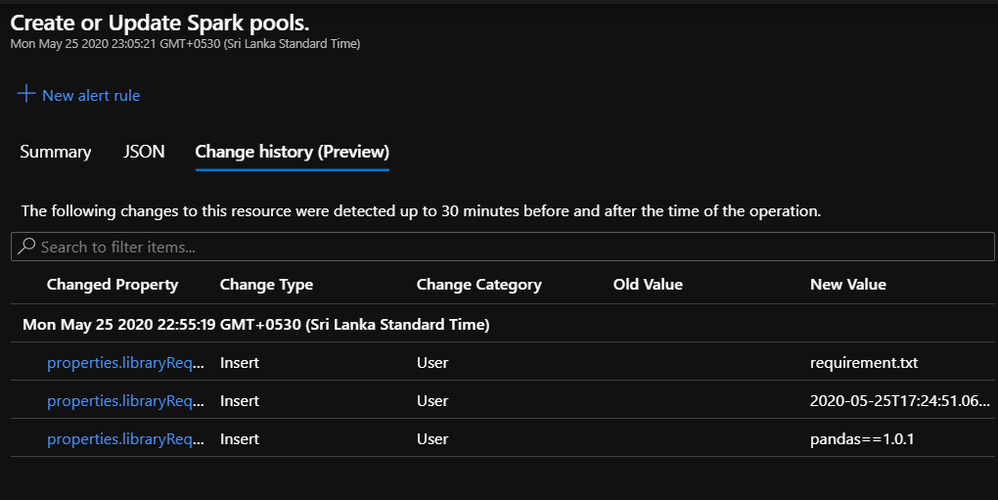Open property link in 2020-05-25T17:24:51 row
Image resolution: width=998 pixels, height=500 pixels.
[x=125, y=401]
